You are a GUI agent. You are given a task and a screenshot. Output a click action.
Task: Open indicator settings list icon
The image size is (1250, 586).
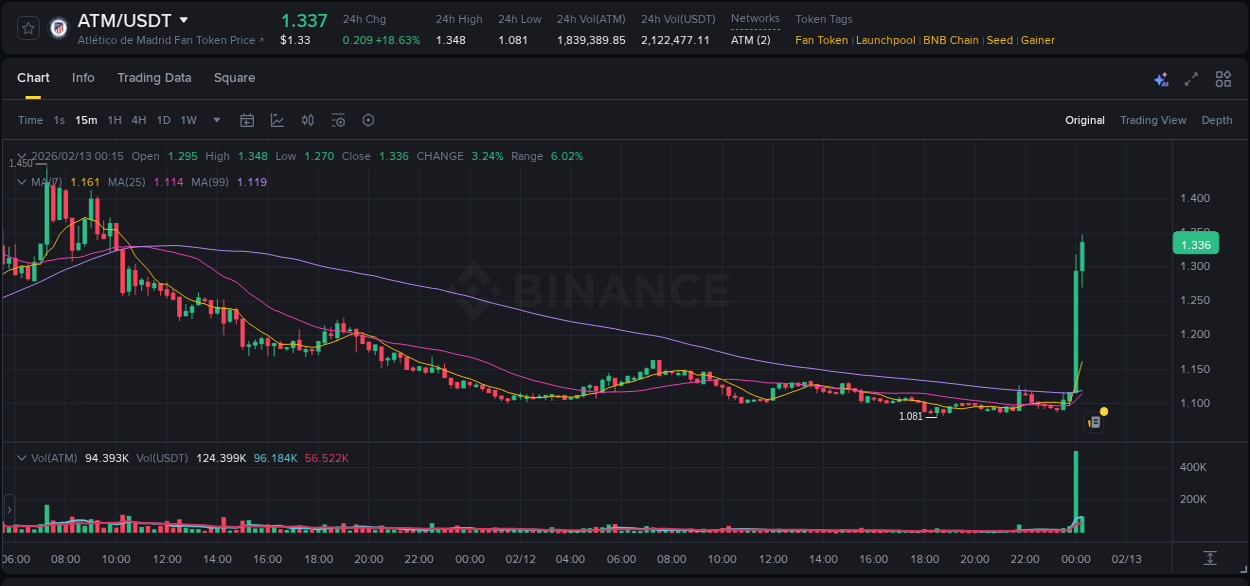tap(338, 120)
